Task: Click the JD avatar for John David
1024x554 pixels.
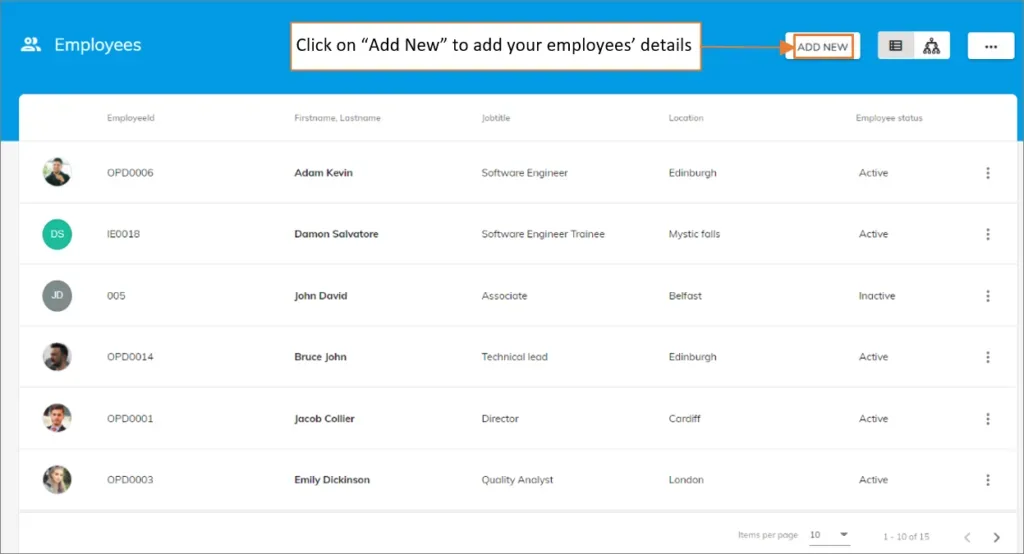Action: [x=57, y=295]
